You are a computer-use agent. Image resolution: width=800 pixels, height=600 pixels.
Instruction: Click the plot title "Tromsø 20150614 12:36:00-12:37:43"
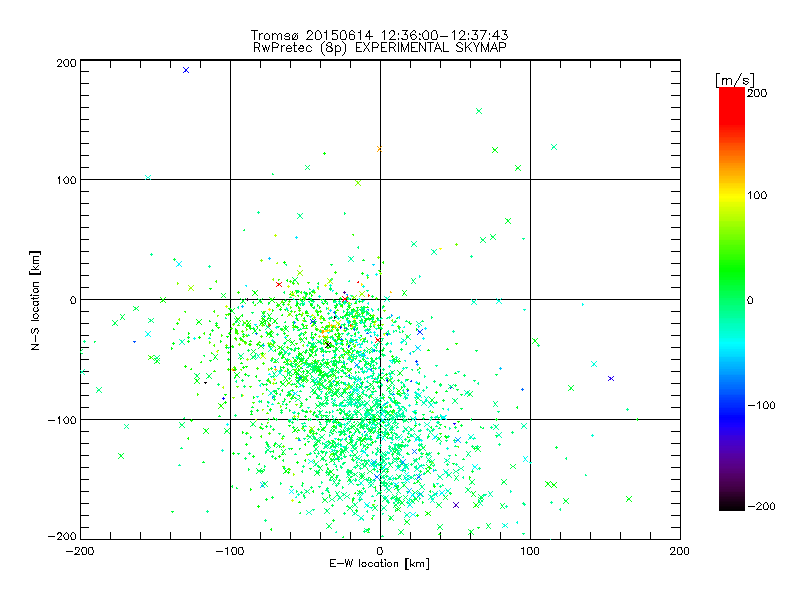(x=379, y=35)
